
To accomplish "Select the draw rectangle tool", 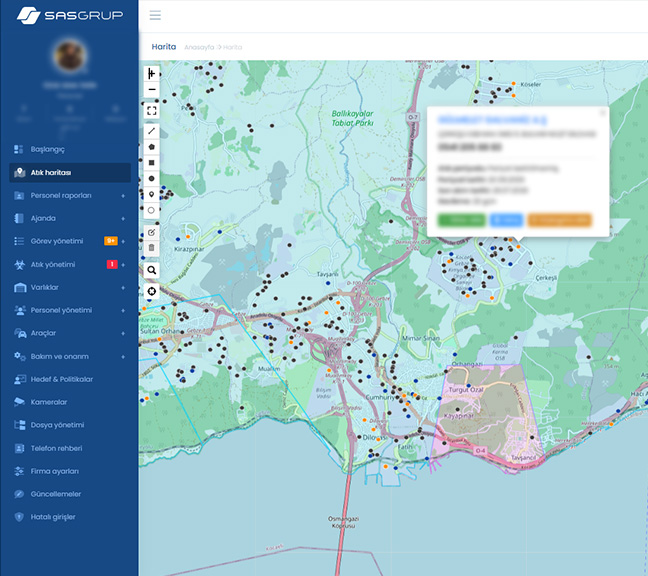I will [x=152, y=163].
